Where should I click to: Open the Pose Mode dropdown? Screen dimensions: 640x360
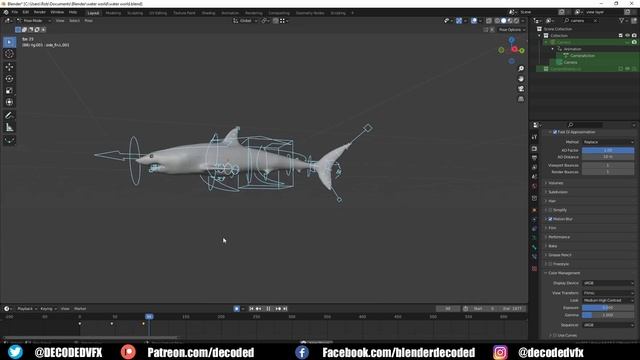click(x=34, y=21)
